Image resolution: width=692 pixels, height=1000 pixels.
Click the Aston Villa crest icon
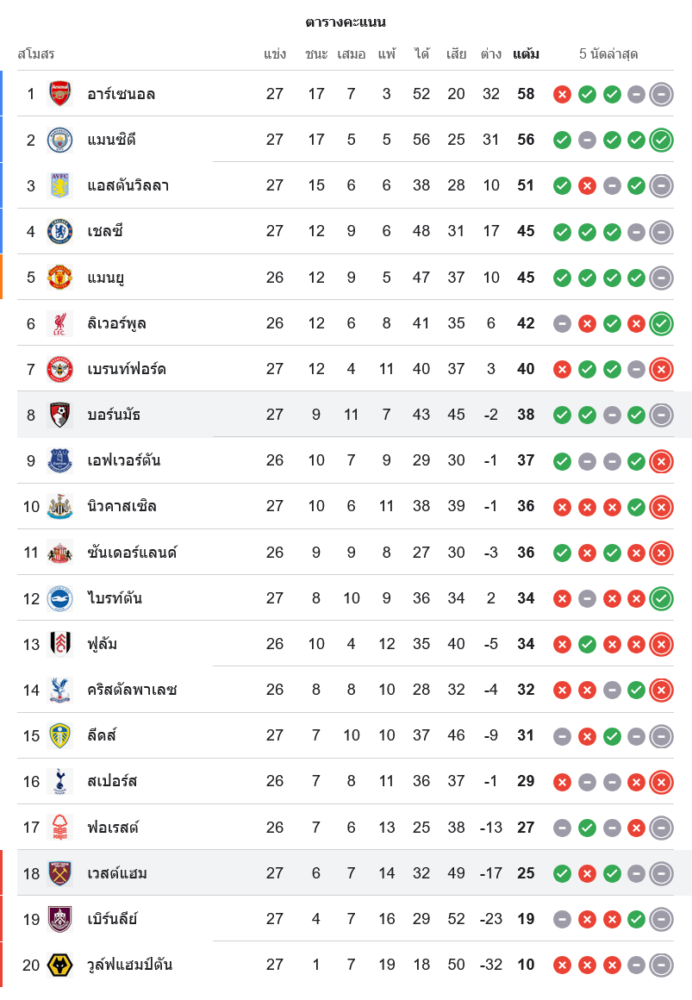(x=60, y=186)
